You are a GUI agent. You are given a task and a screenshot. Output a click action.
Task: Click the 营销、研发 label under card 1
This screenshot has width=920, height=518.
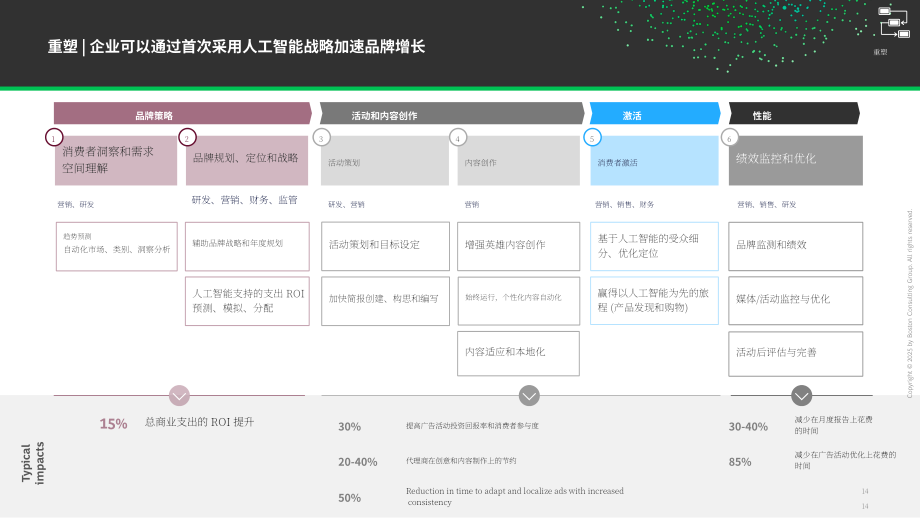pos(76,205)
